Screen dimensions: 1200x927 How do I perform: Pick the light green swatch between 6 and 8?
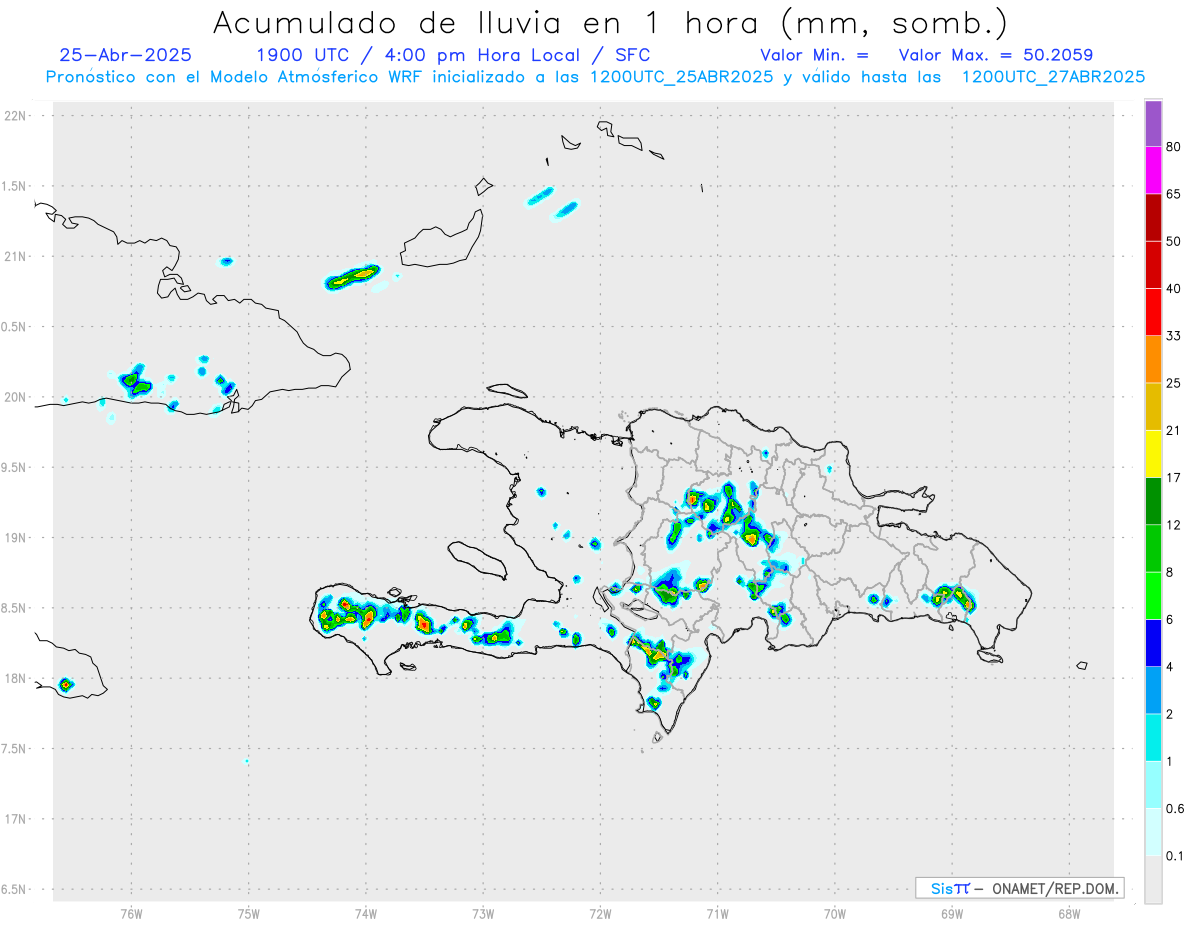1153,595
